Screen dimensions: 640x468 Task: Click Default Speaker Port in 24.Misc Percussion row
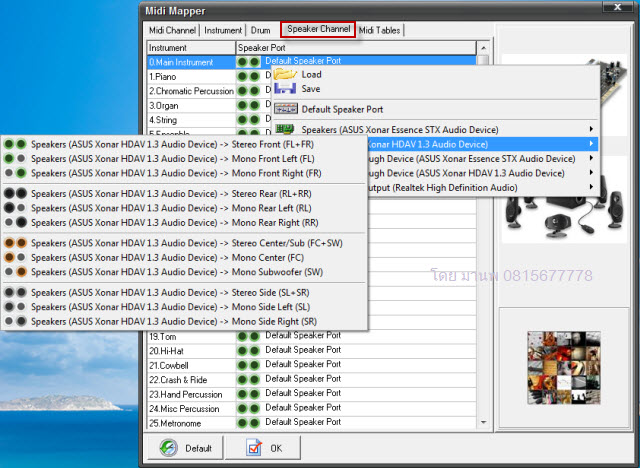pos(303,408)
